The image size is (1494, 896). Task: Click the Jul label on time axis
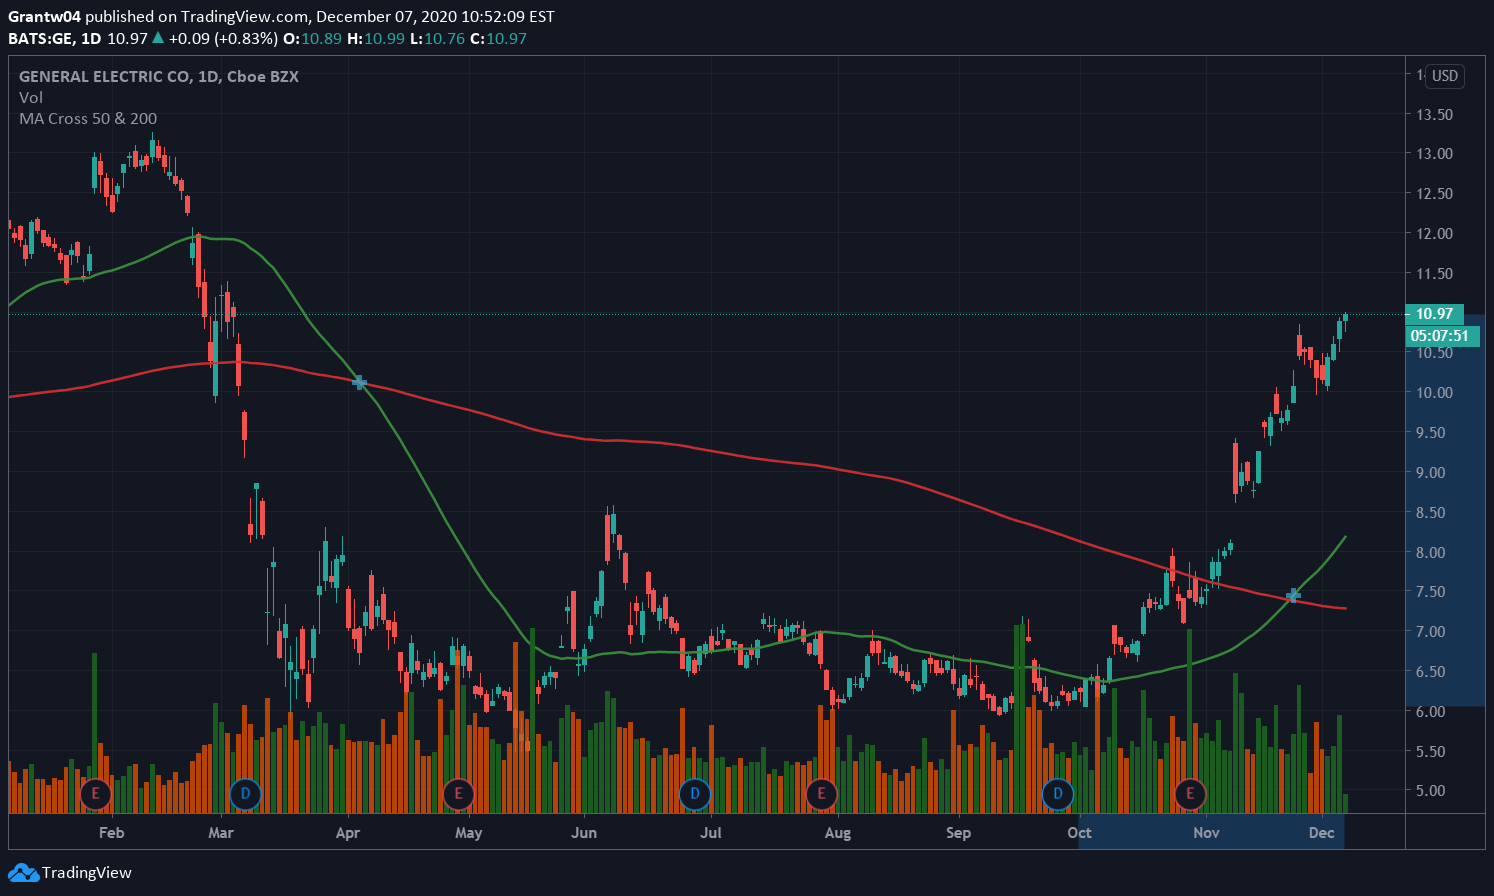pos(711,833)
